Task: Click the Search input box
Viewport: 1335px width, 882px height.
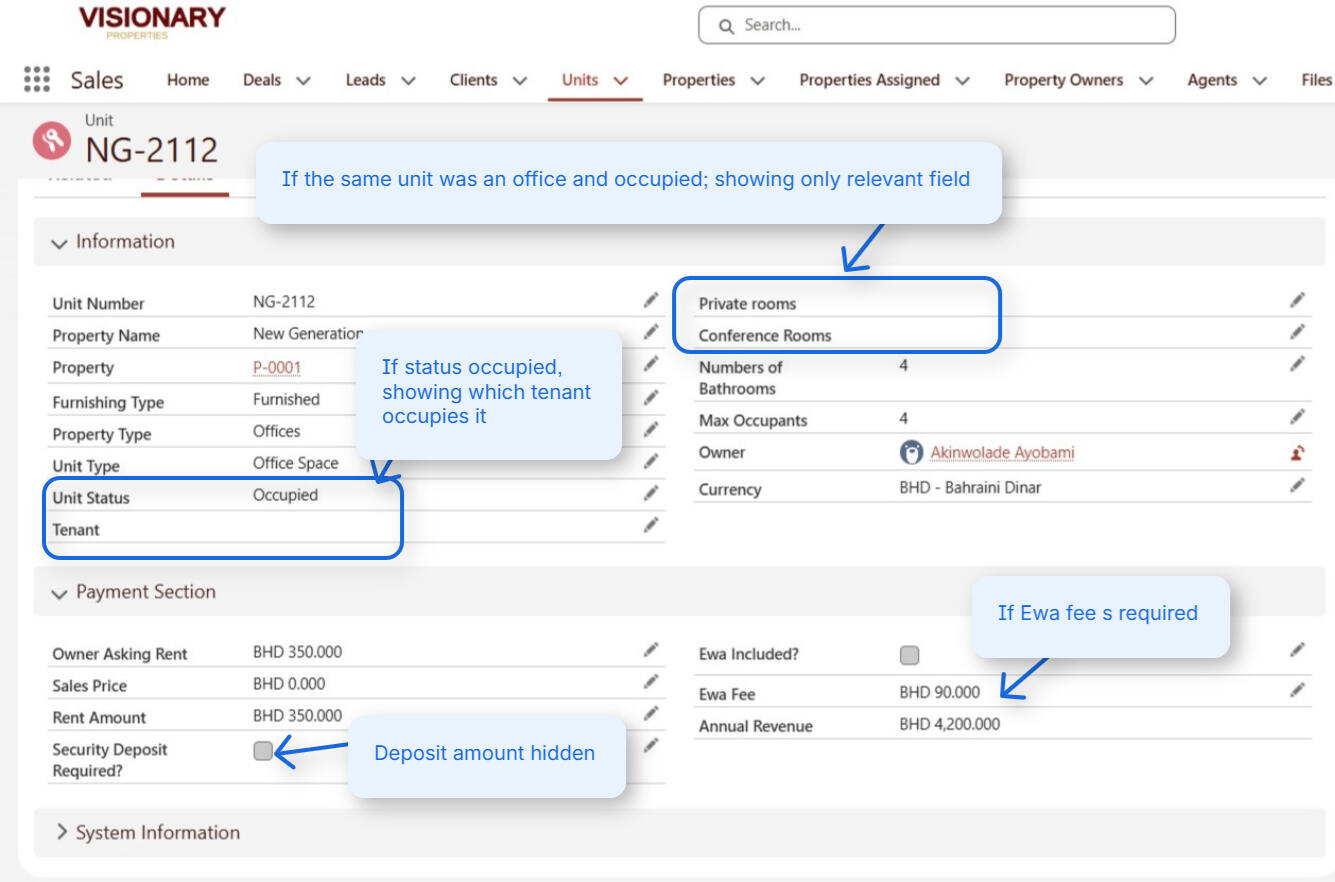Action: pos(936,25)
